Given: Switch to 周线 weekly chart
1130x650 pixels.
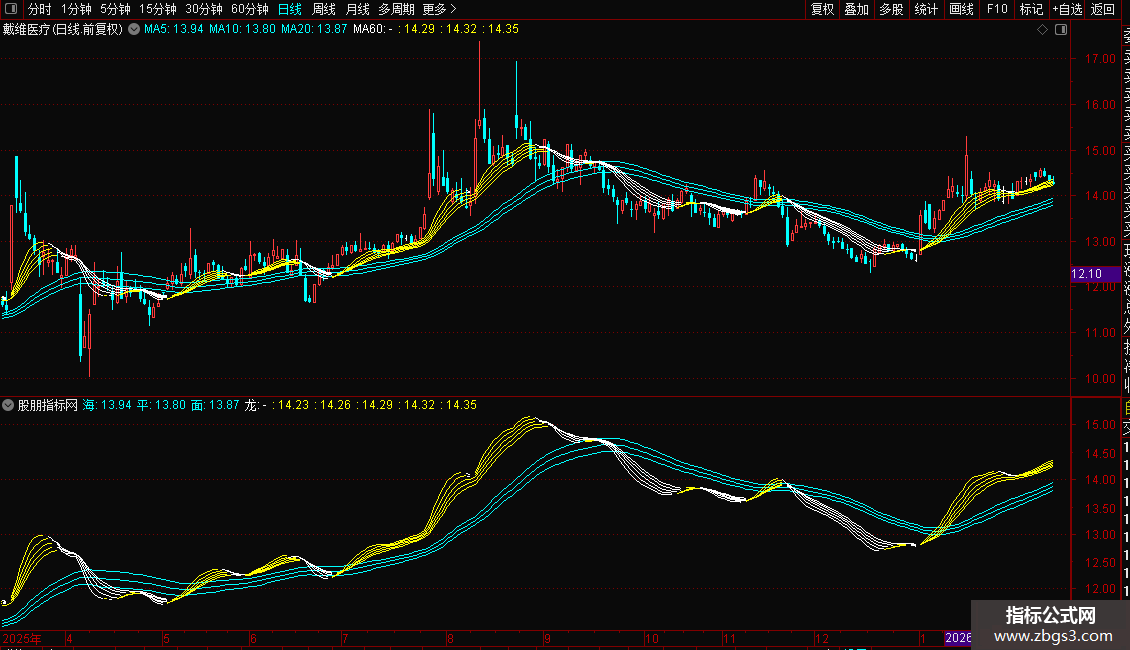Looking at the screenshot, I should tap(324, 9).
